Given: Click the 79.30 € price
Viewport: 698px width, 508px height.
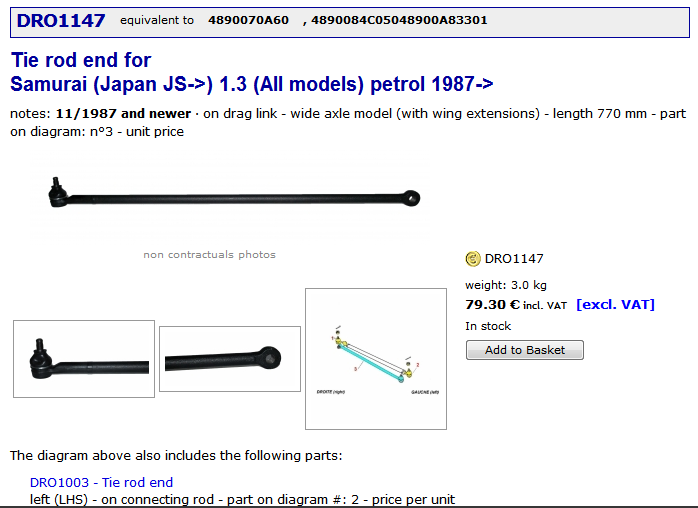Looking at the screenshot, I should (x=493, y=305).
